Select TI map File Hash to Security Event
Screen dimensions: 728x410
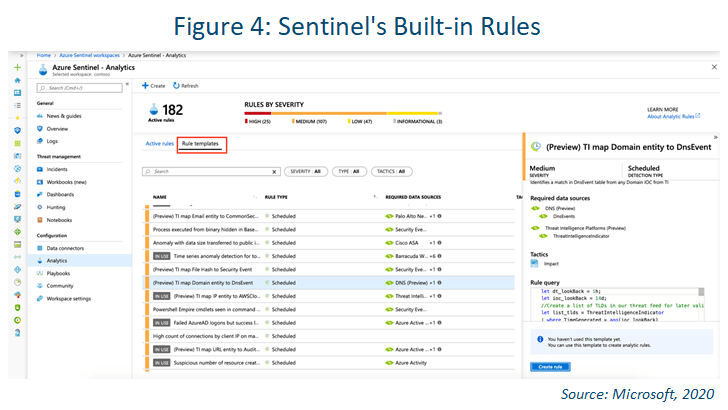[329, 269]
